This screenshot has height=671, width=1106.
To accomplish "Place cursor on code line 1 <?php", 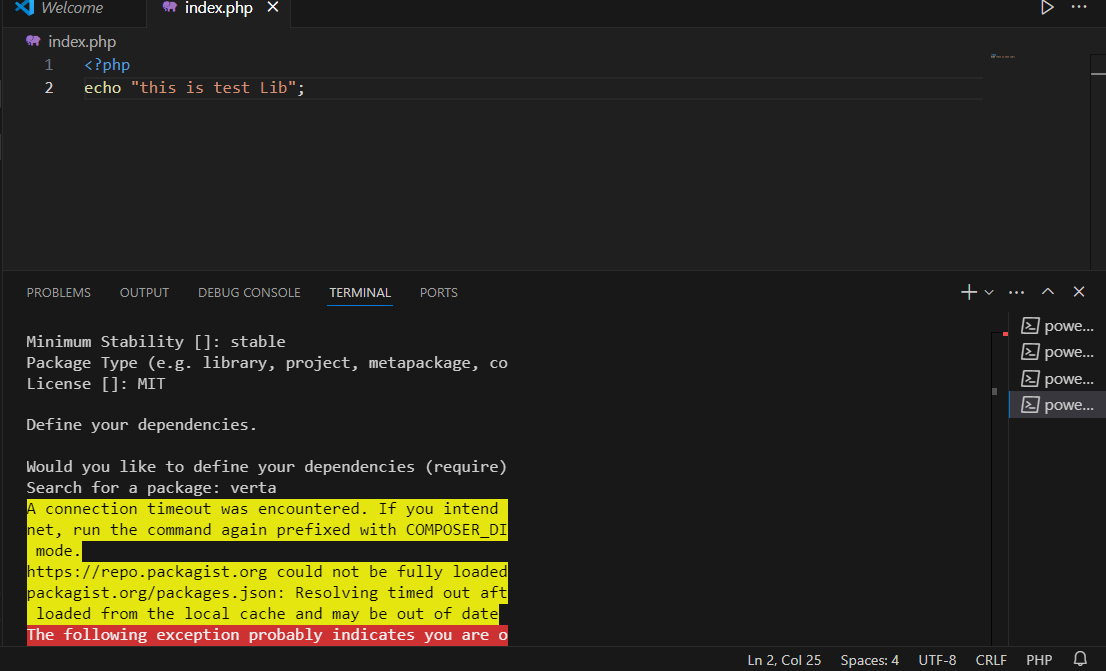I will (107, 65).
